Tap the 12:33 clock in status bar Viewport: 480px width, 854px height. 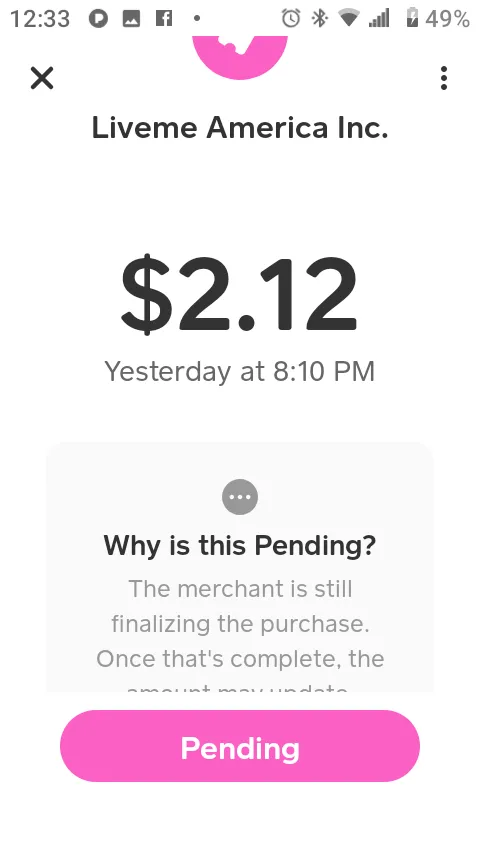pos(40,19)
